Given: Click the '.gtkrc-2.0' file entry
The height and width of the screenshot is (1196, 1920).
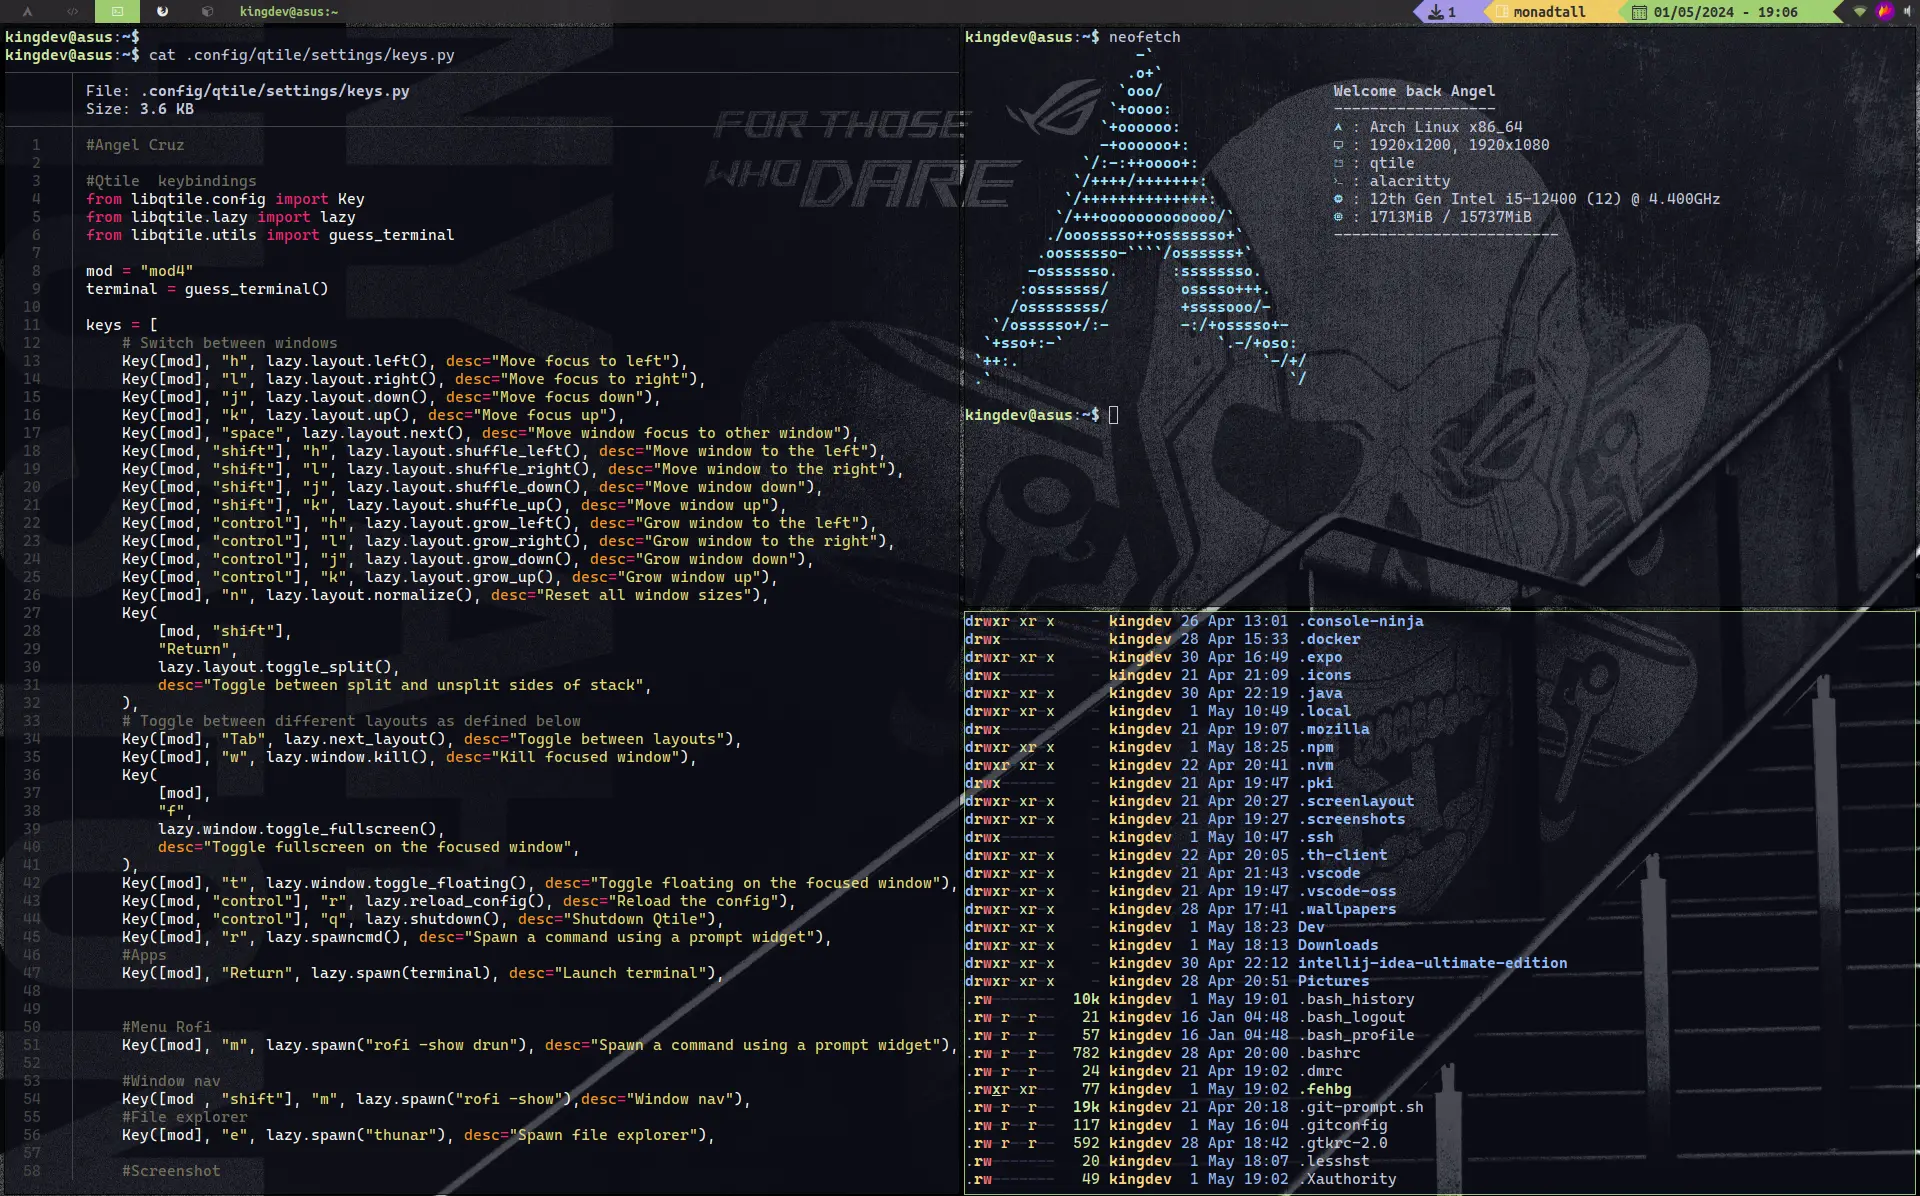Looking at the screenshot, I should click(x=1342, y=1143).
